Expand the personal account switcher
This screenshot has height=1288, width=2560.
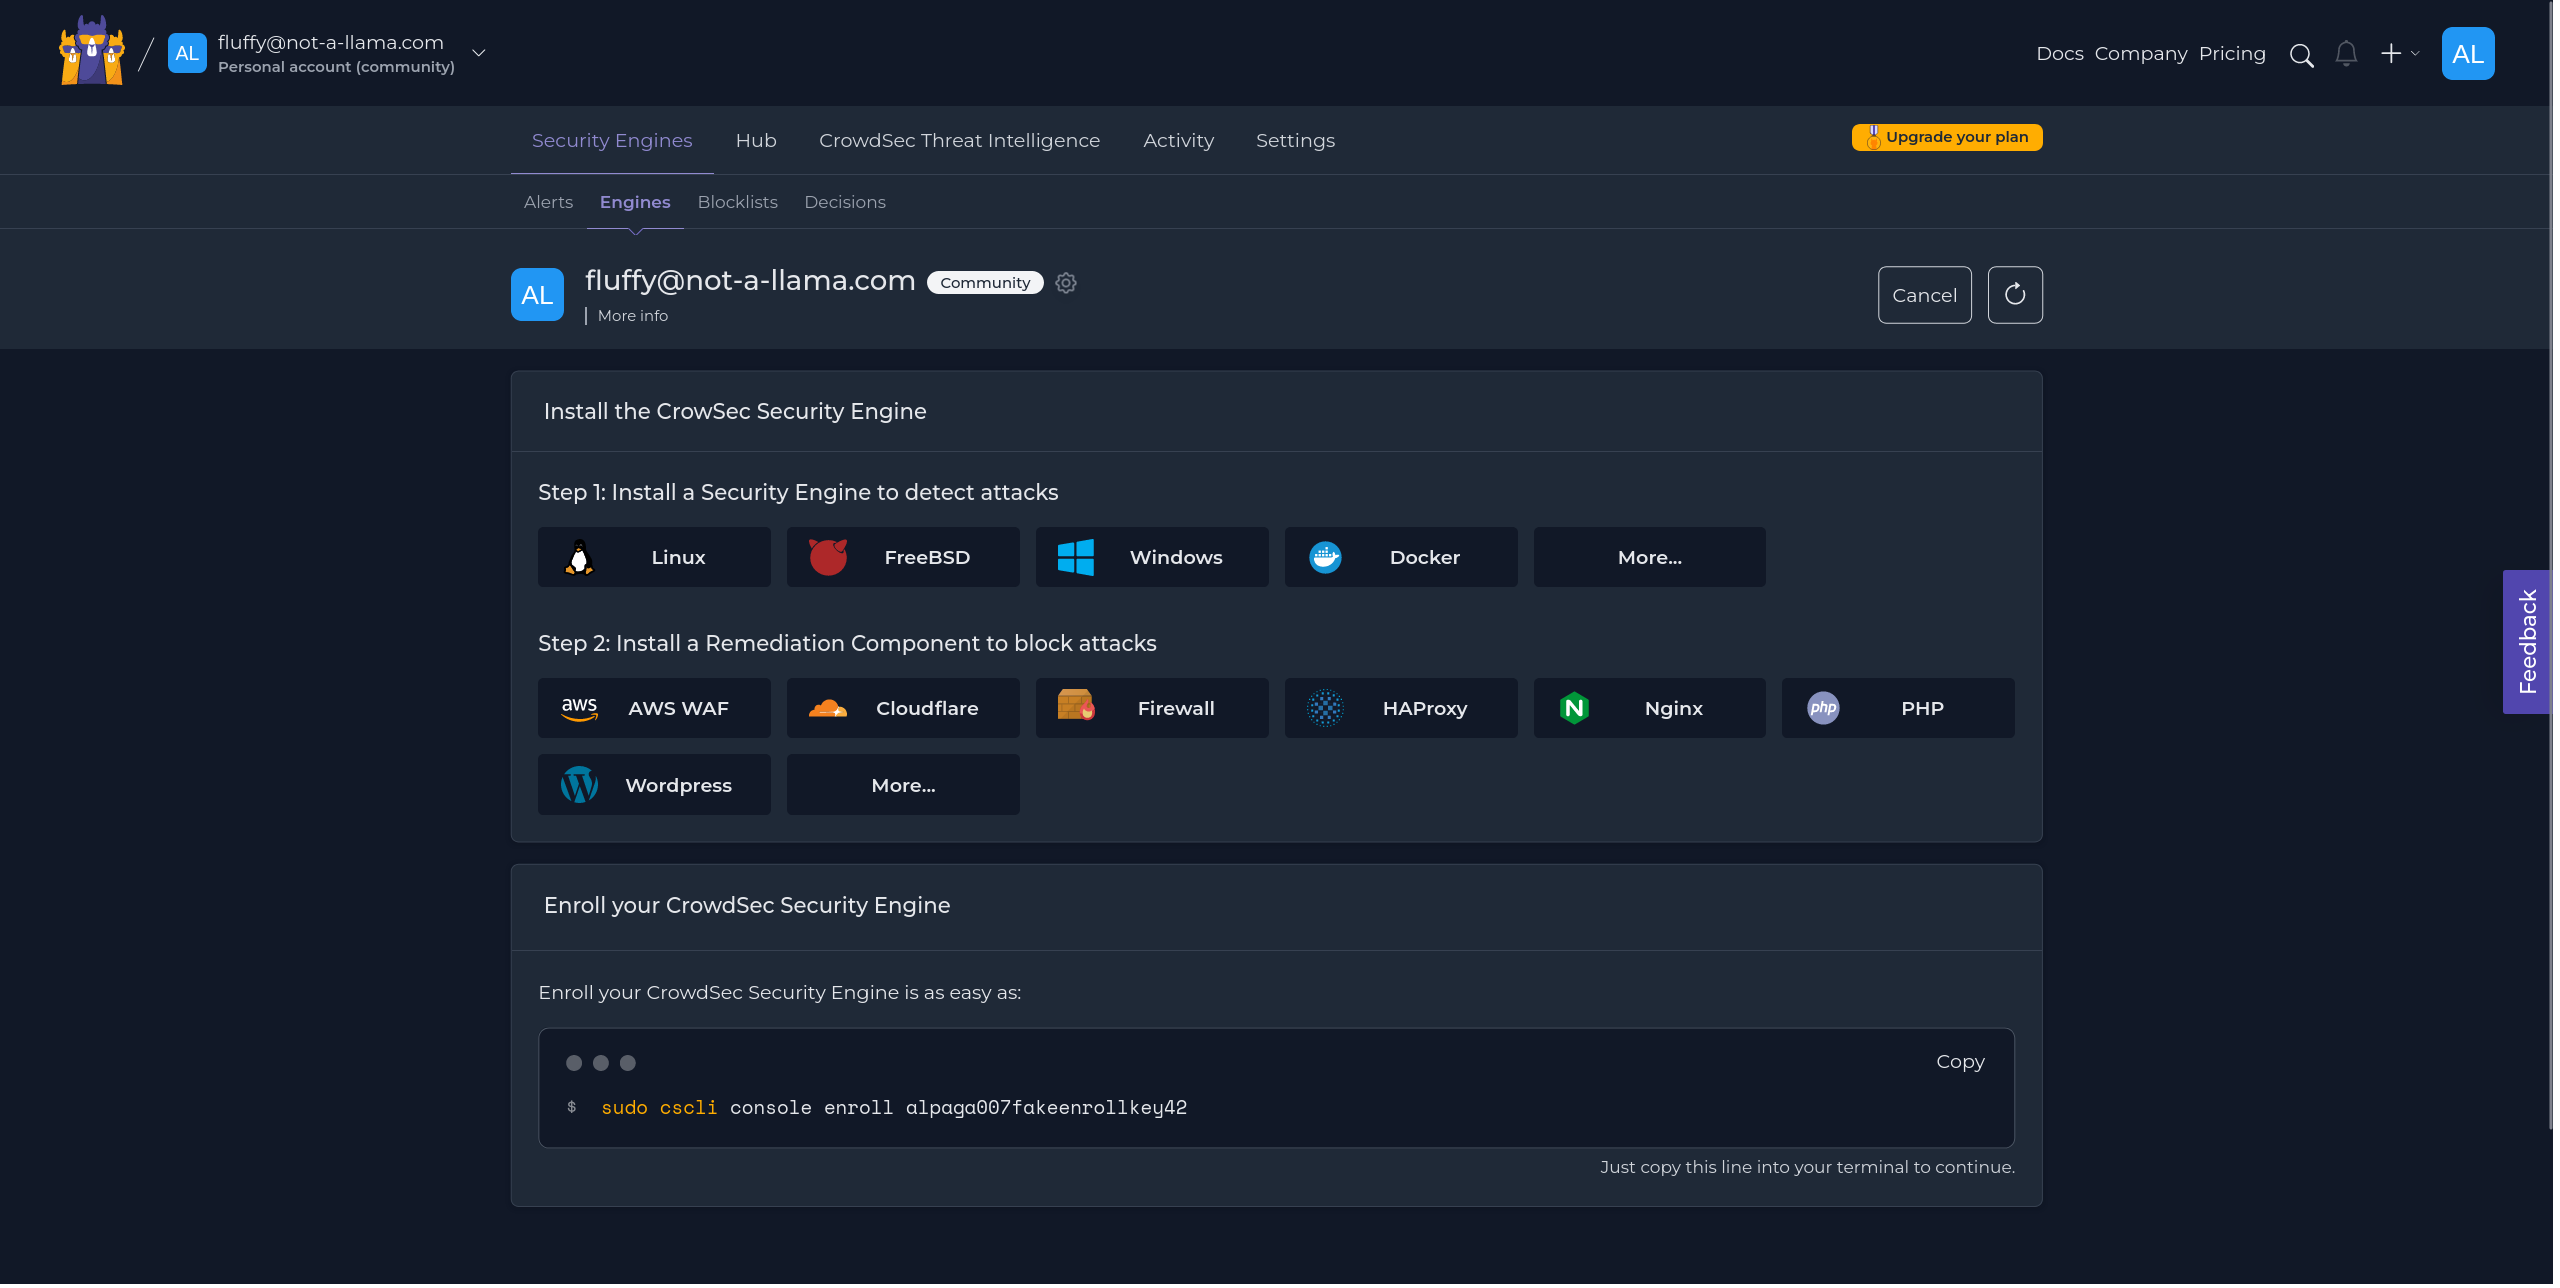(x=479, y=52)
